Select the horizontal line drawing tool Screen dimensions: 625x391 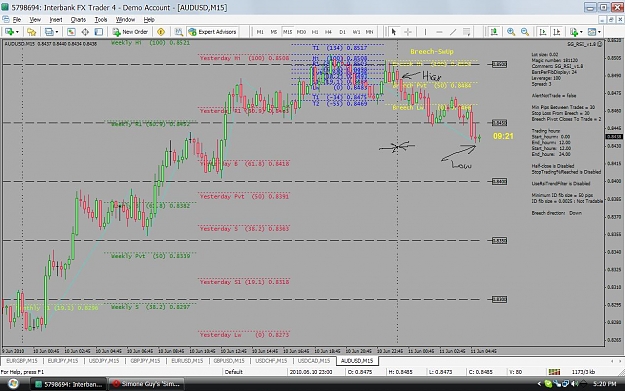tap(439, 32)
